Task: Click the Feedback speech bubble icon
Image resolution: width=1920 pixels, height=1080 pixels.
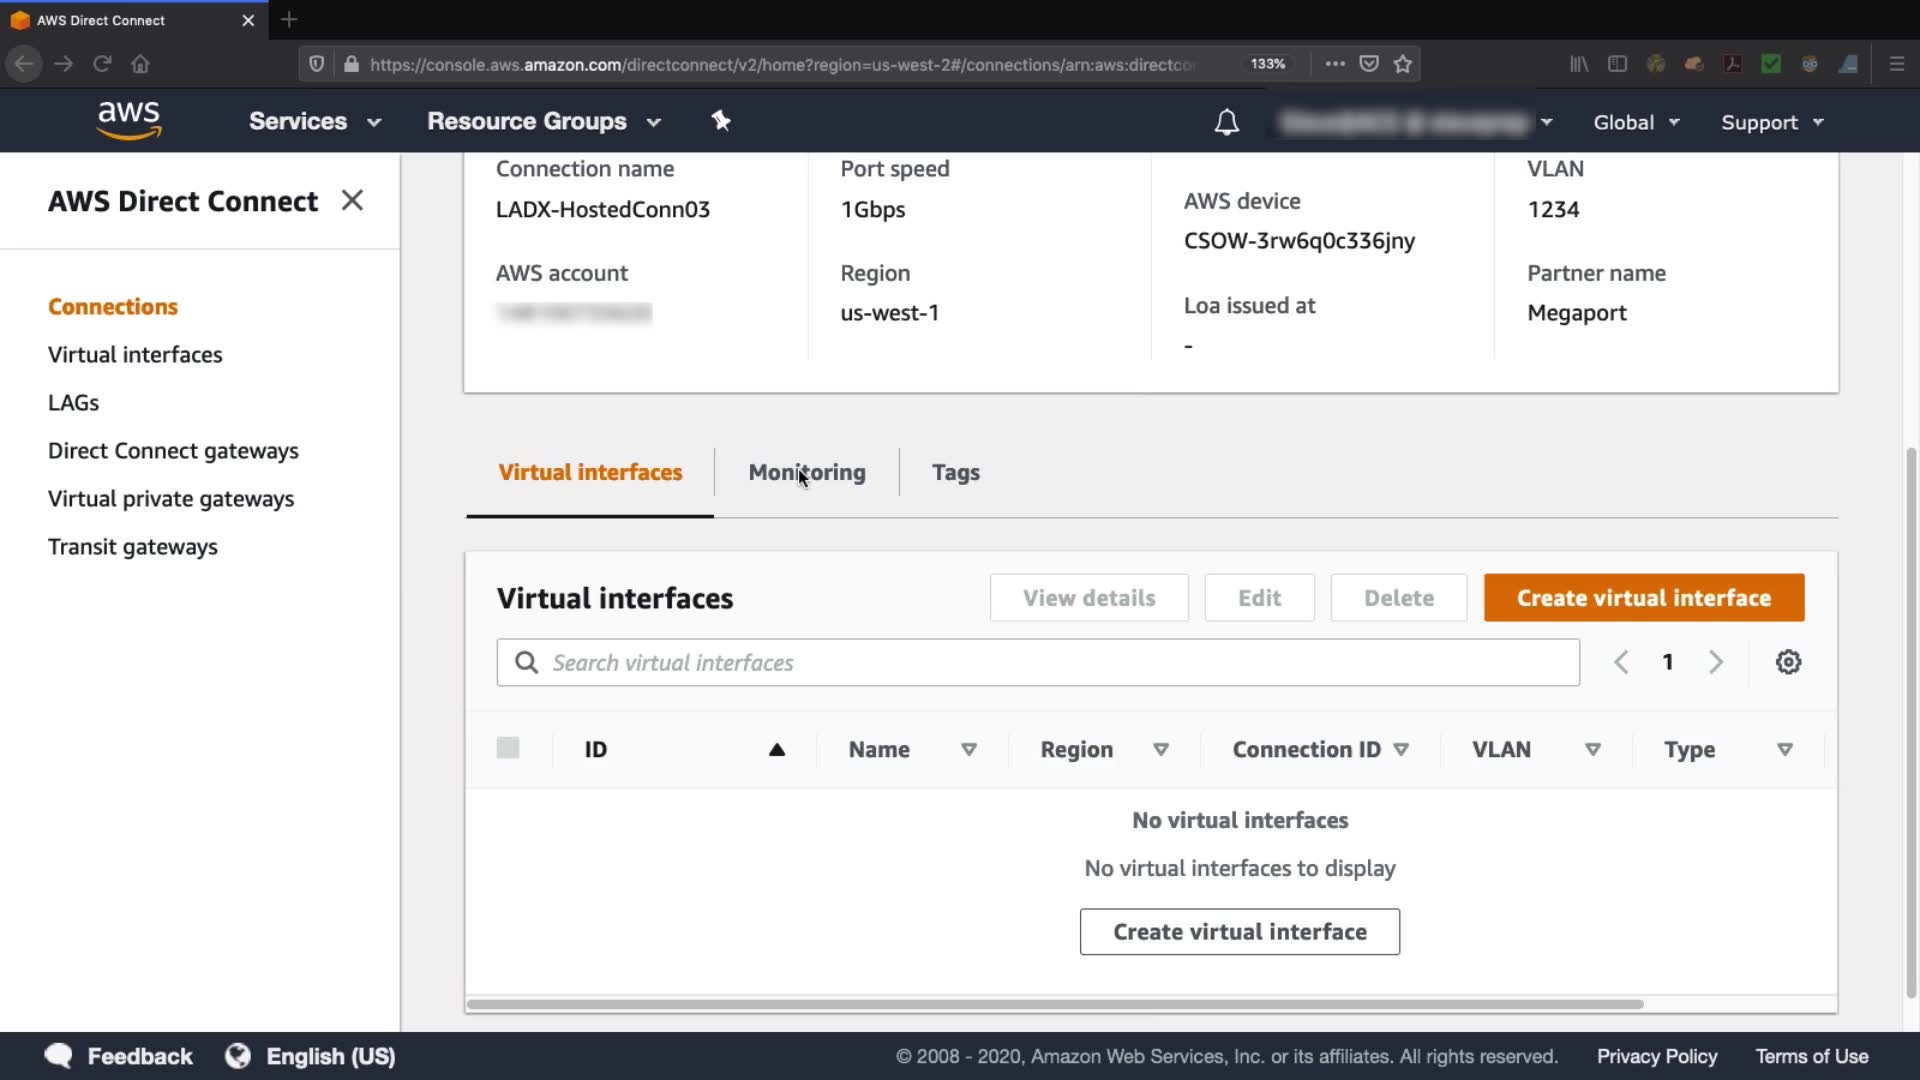Action: pos(59,1056)
